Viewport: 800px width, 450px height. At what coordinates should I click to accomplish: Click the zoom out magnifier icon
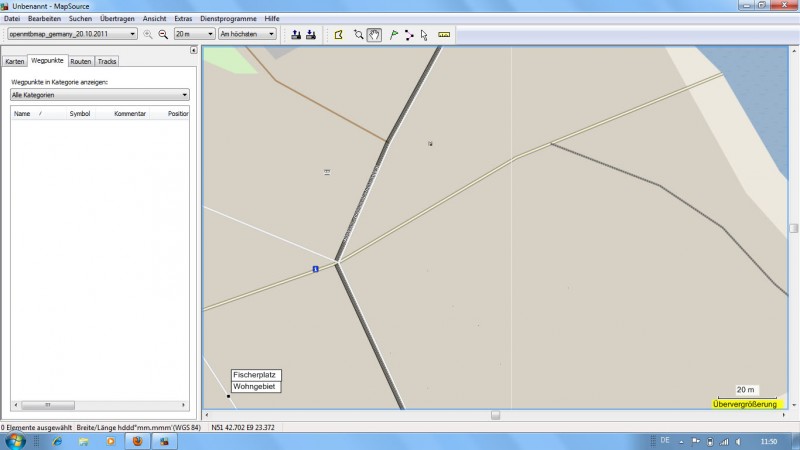click(163, 34)
